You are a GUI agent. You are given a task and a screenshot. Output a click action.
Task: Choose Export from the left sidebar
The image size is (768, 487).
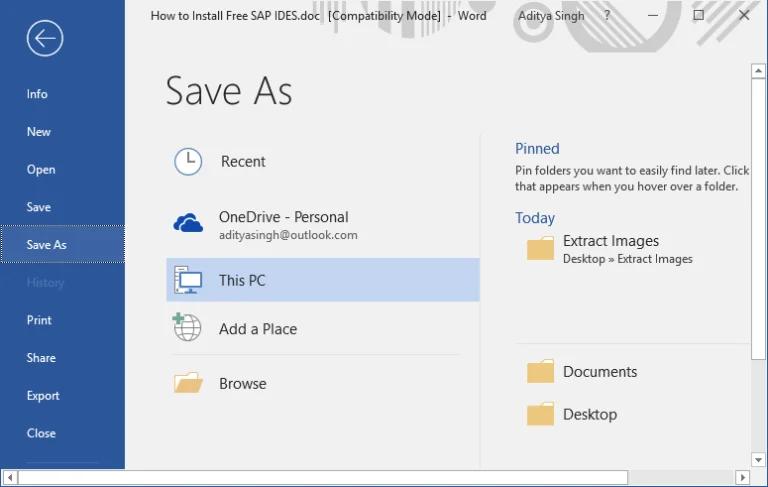[43, 396]
